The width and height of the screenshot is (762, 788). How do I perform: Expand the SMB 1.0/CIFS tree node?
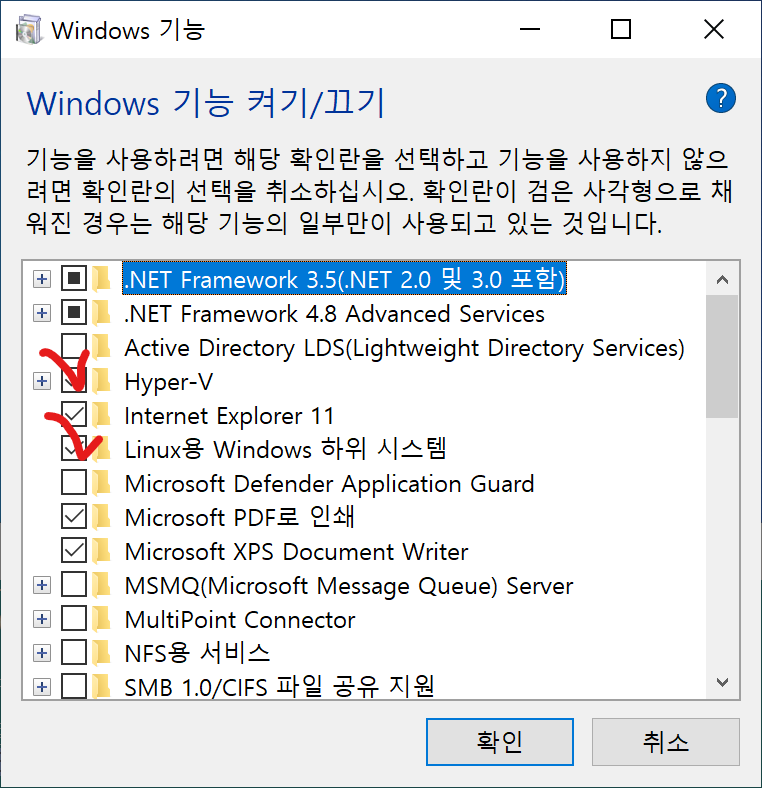coord(42,687)
